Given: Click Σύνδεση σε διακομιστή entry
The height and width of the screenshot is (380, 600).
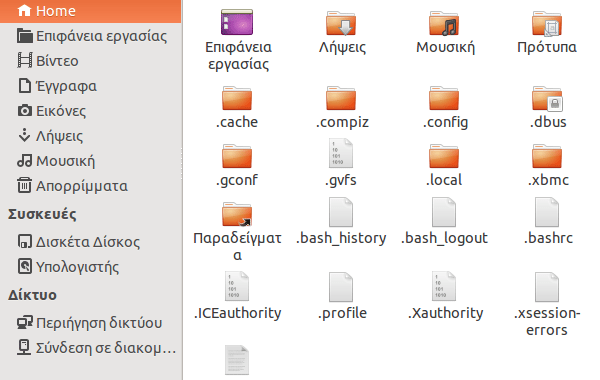Looking at the screenshot, I should pyautogui.click(x=90, y=348).
